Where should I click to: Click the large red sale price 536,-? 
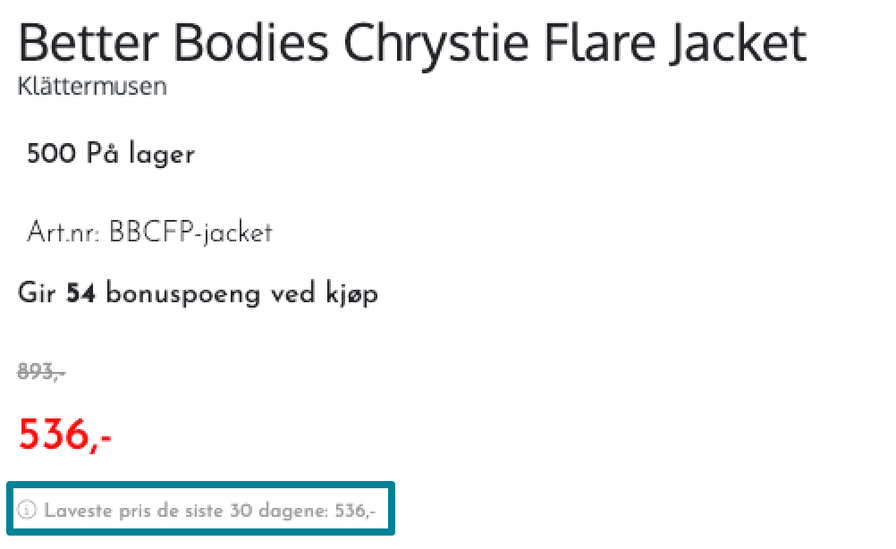65,436
